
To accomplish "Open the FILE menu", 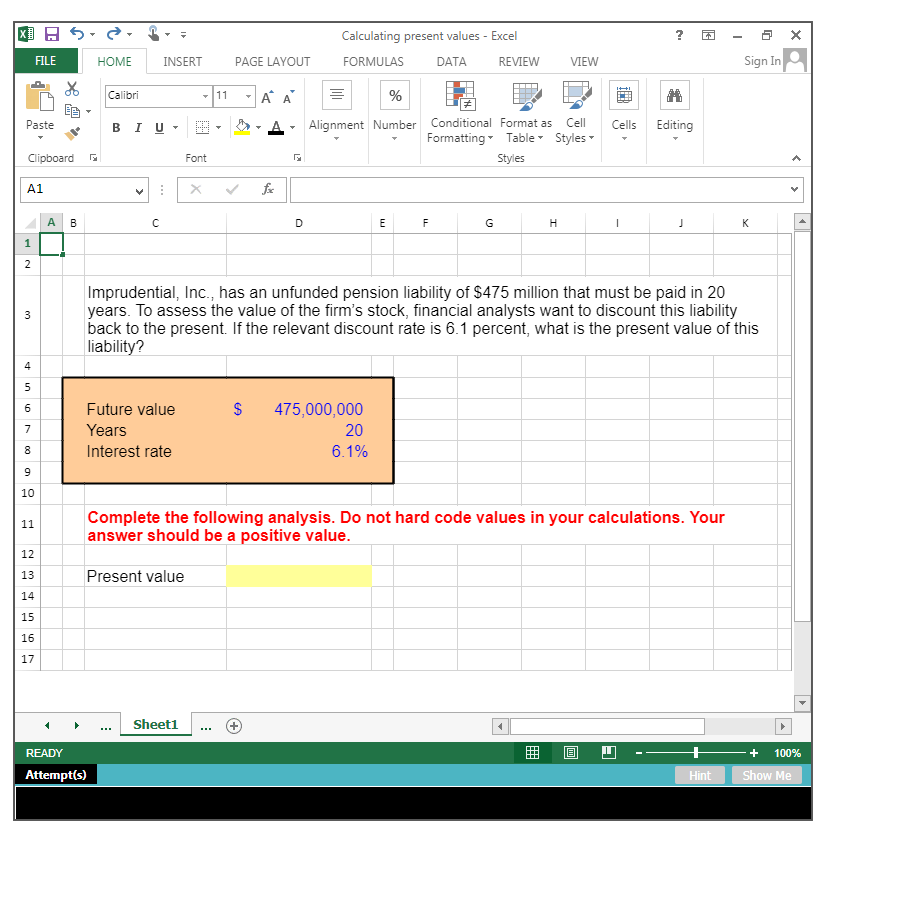I will (x=45, y=61).
